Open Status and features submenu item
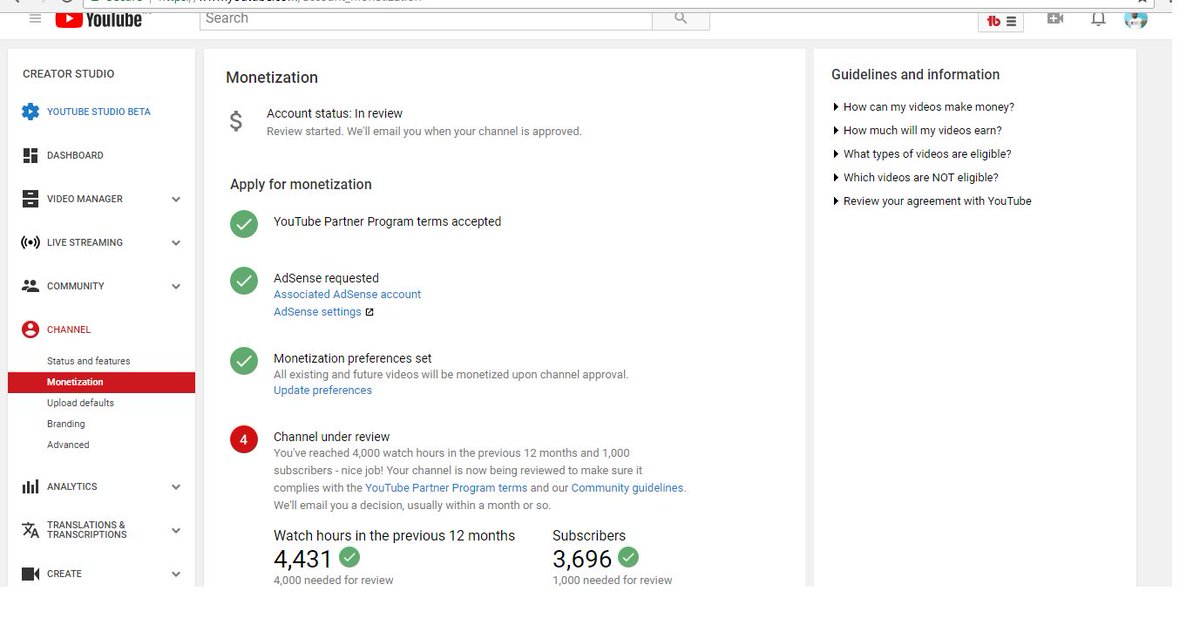 tap(88, 361)
